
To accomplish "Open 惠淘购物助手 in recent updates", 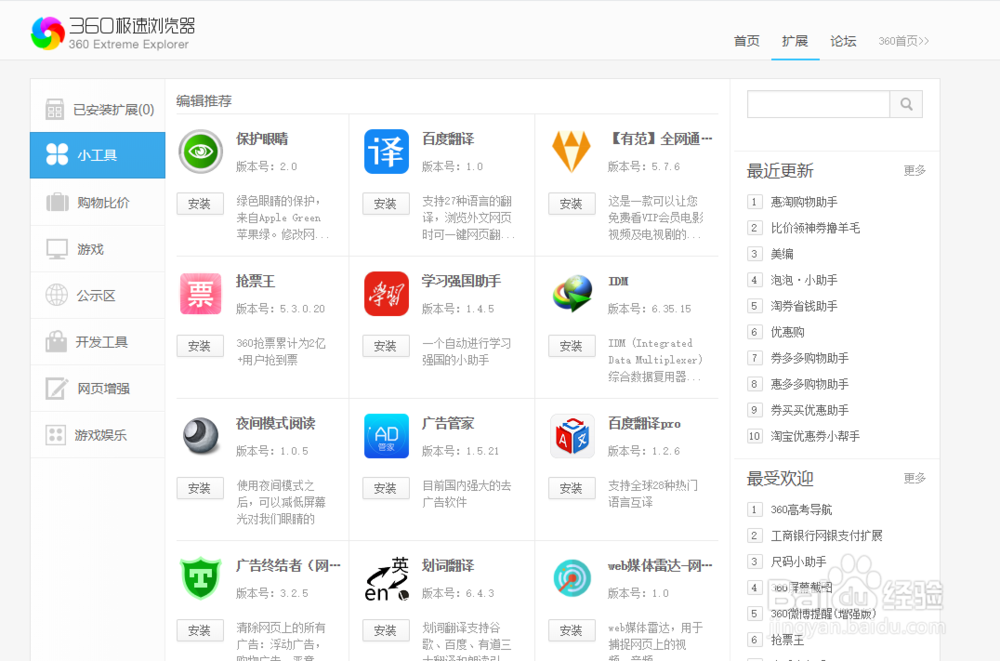I will click(804, 202).
